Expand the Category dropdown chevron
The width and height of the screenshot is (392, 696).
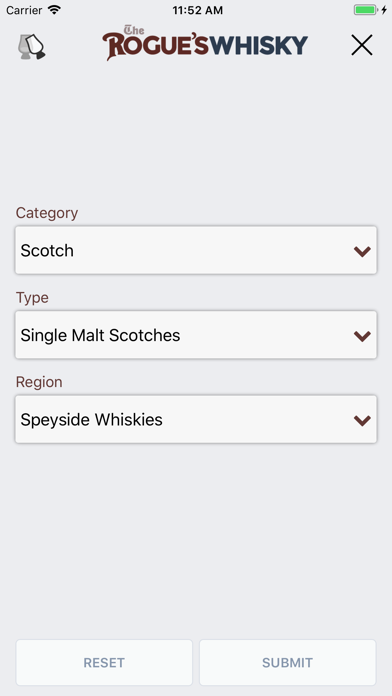362,251
